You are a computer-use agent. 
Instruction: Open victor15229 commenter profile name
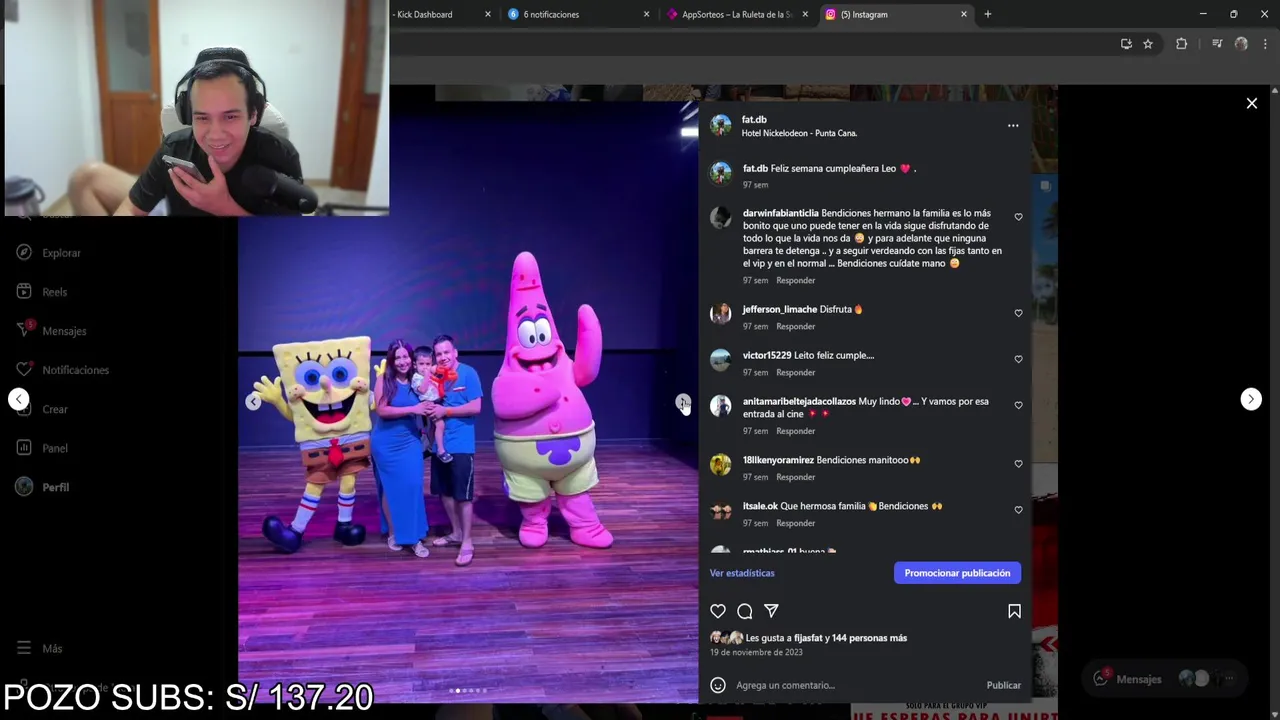click(x=767, y=355)
